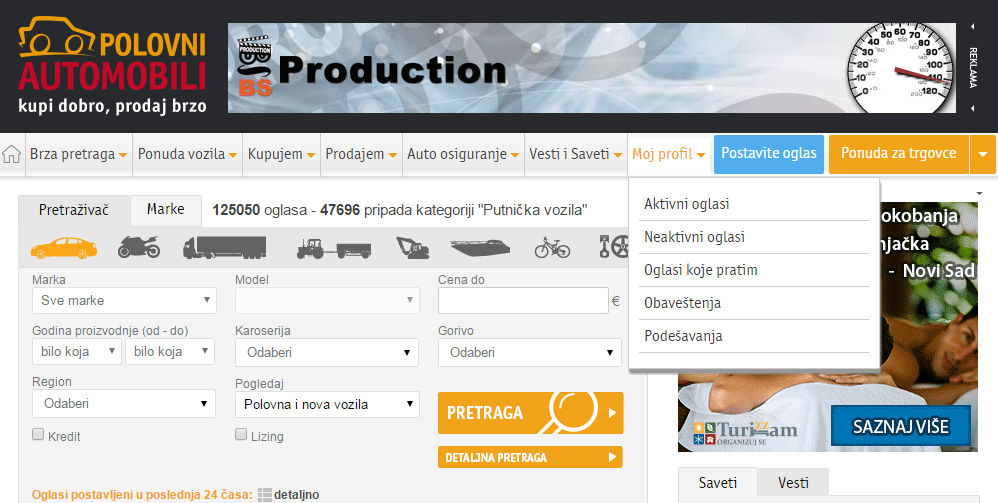Select the boat category icon
Viewport: 998px width, 503px height.
[x=481, y=248]
